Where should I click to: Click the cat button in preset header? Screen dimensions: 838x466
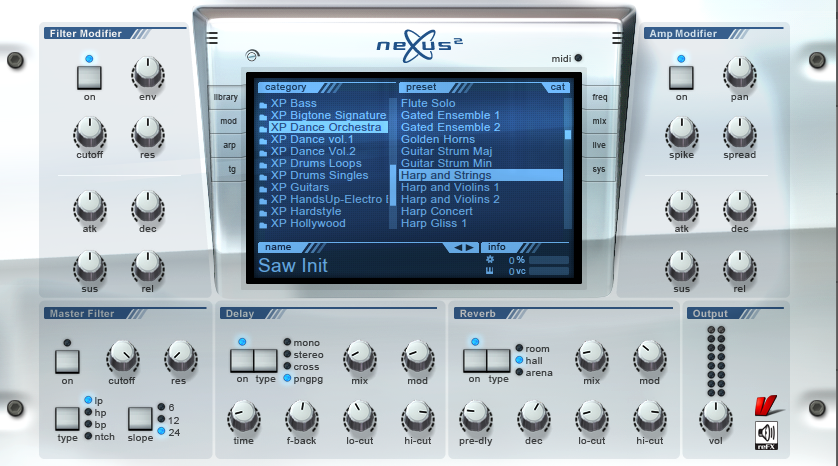click(557, 87)
